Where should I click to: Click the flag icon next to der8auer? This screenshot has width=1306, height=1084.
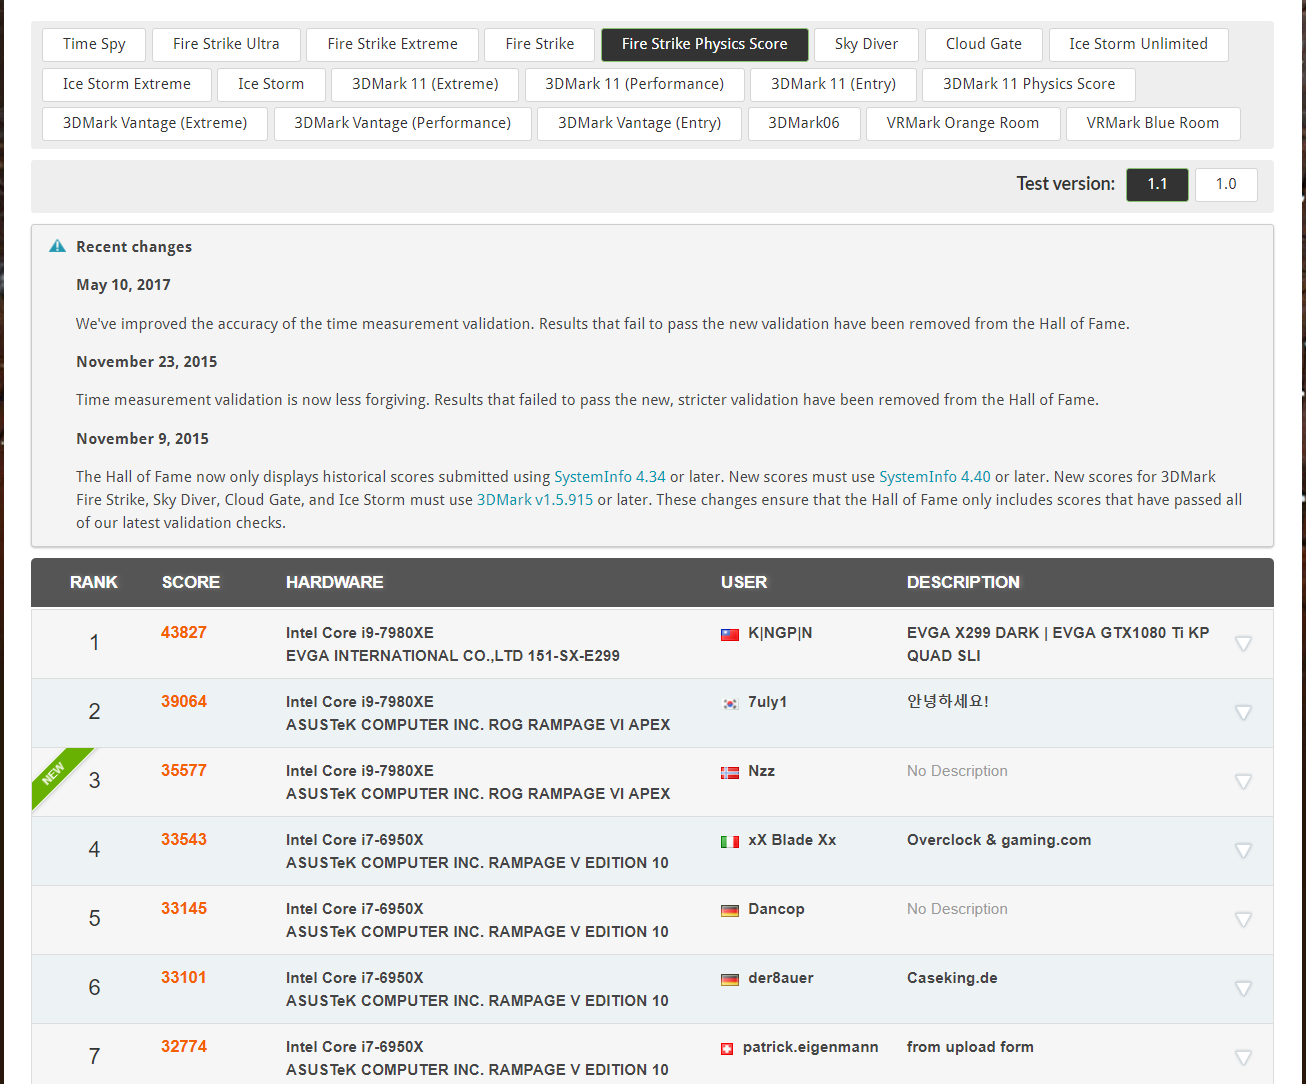coord(730,979)
